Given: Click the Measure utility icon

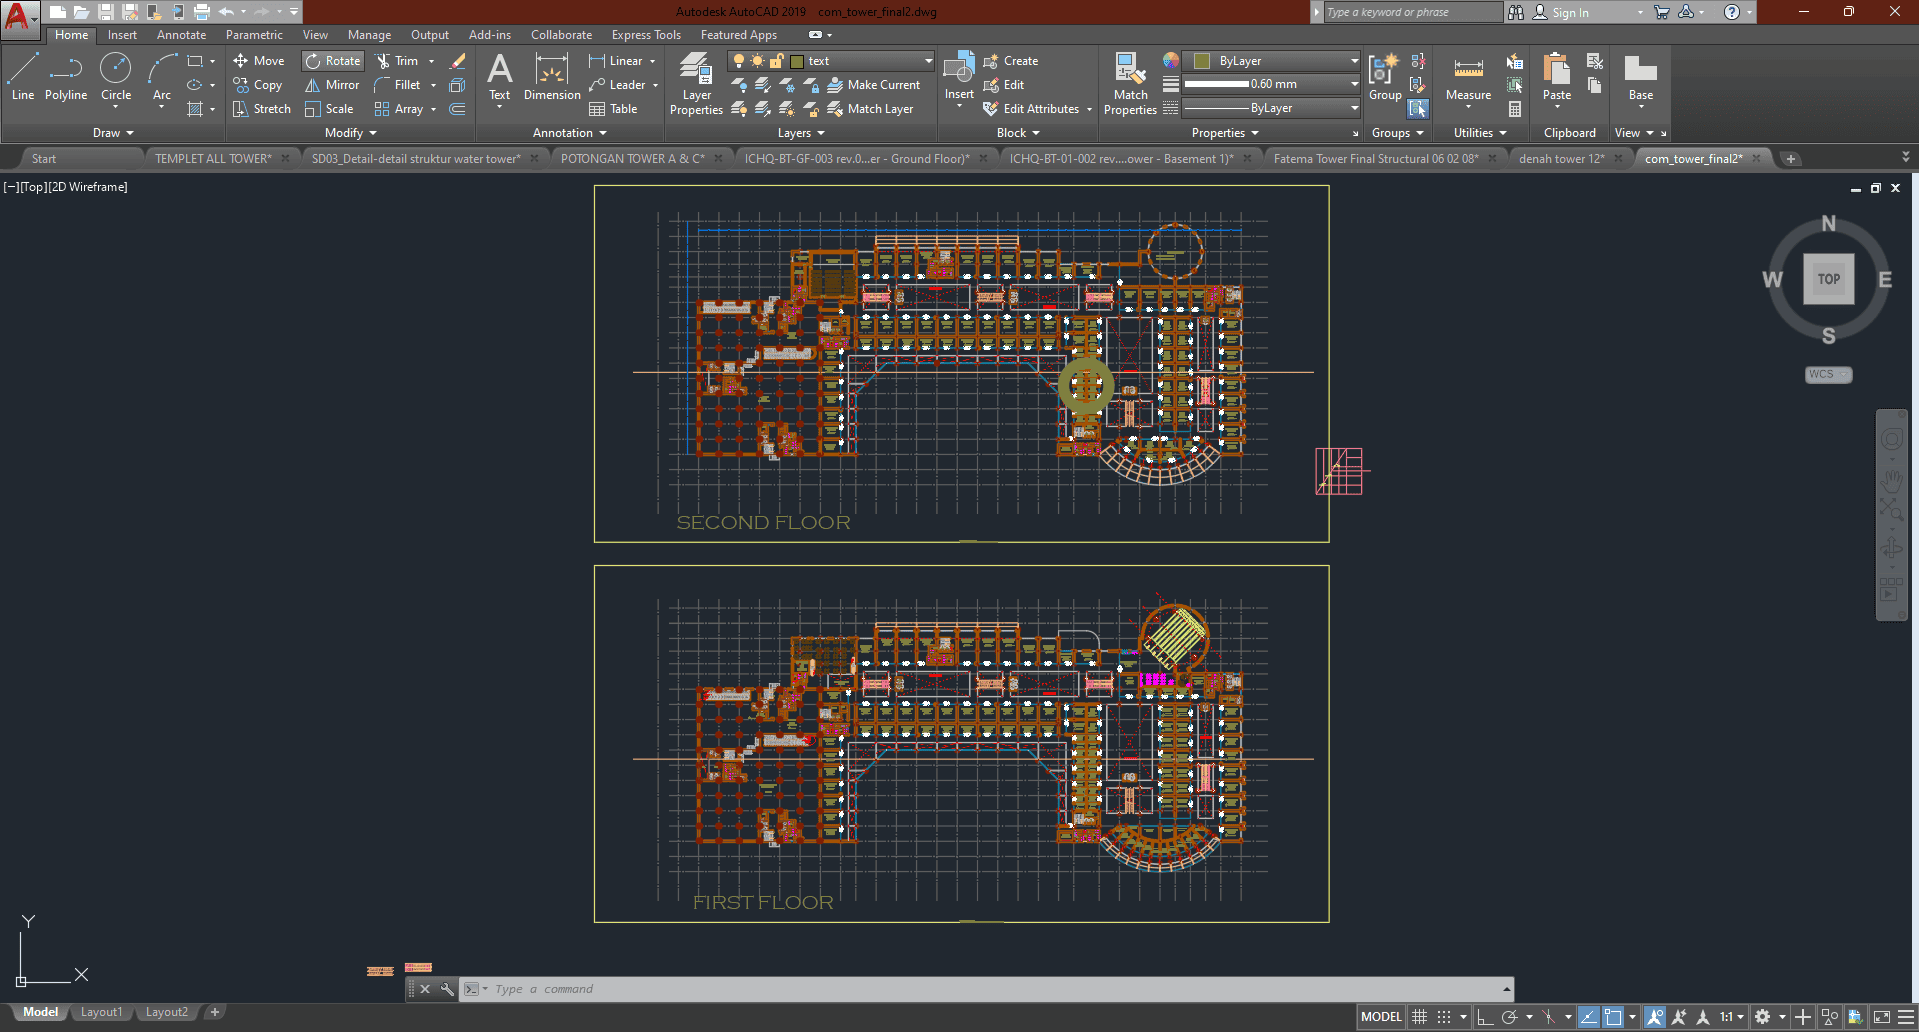Looking at the screenshot, I should pyautogui.click(x=1468, y=78).
